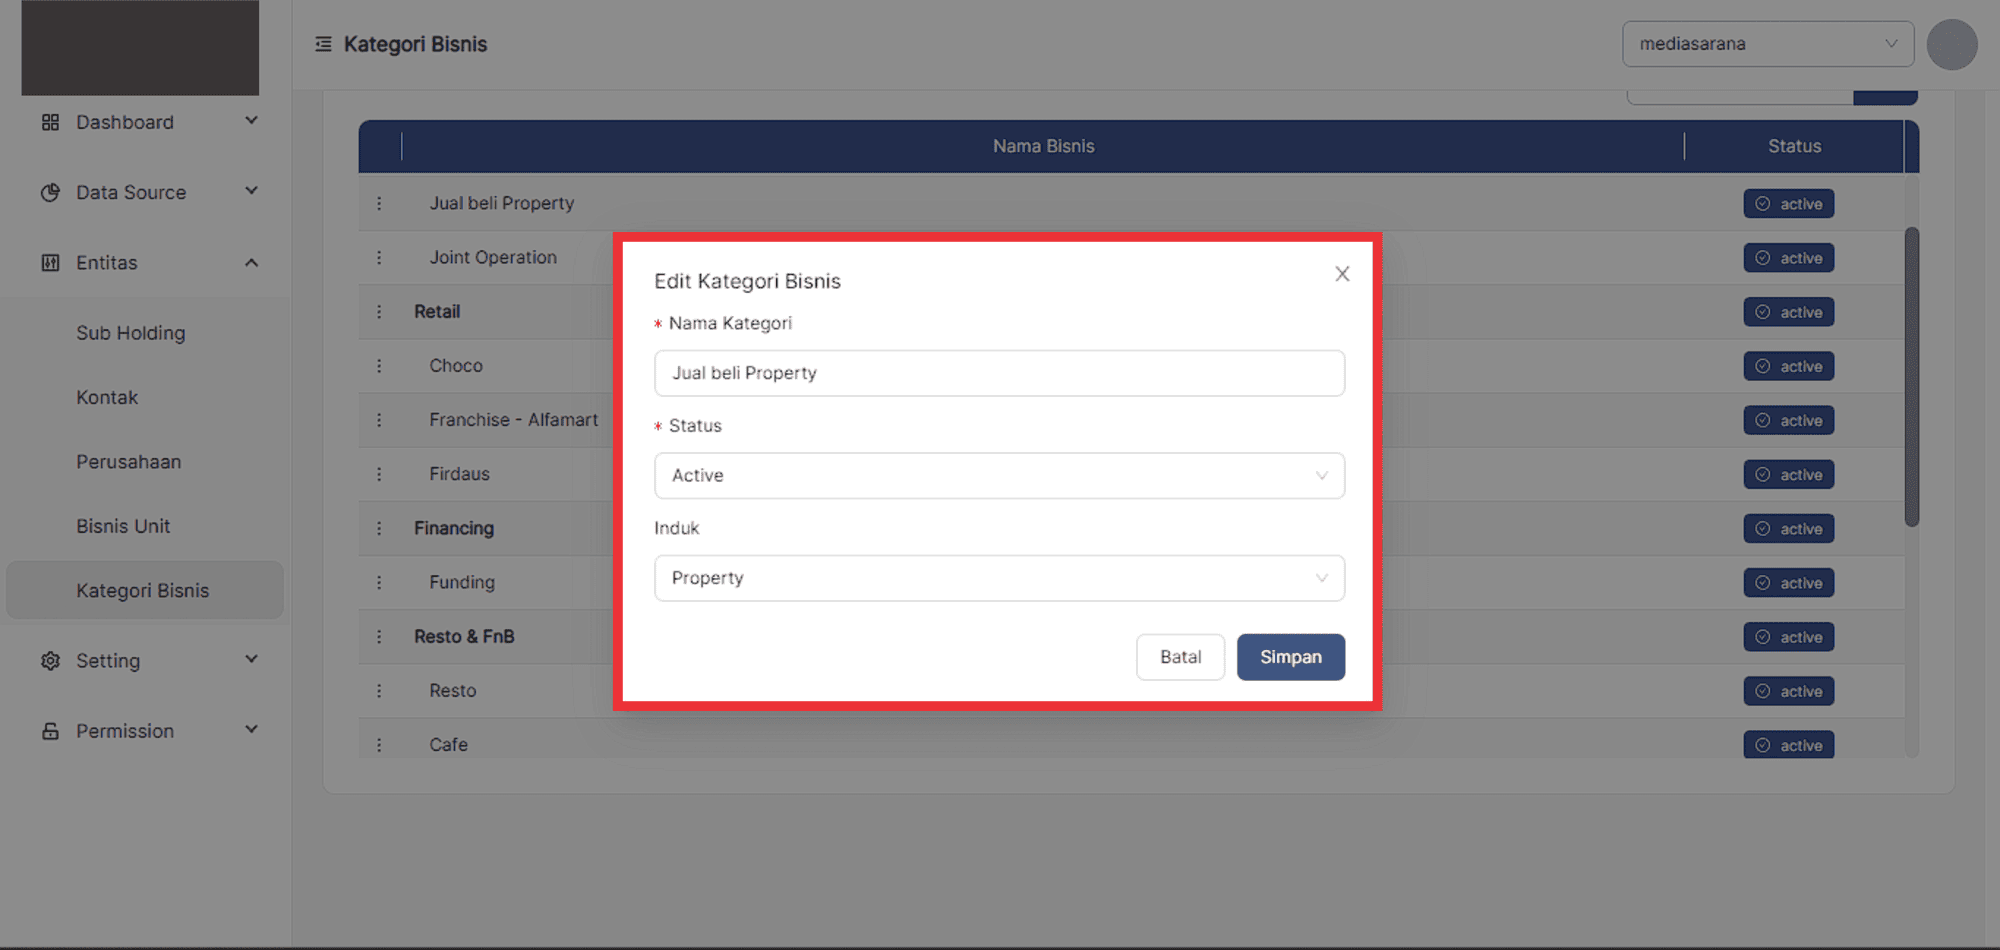
Task: Open Bisnis Unit in the sidebar
Action: [123, 526]
